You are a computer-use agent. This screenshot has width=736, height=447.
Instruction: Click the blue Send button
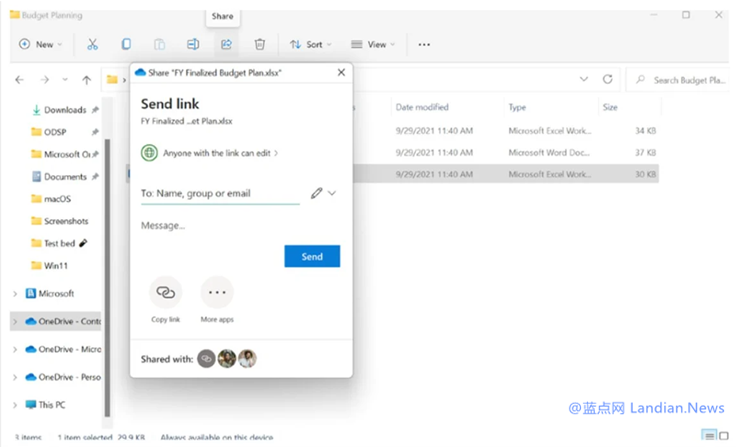click(x=312, y=257)
